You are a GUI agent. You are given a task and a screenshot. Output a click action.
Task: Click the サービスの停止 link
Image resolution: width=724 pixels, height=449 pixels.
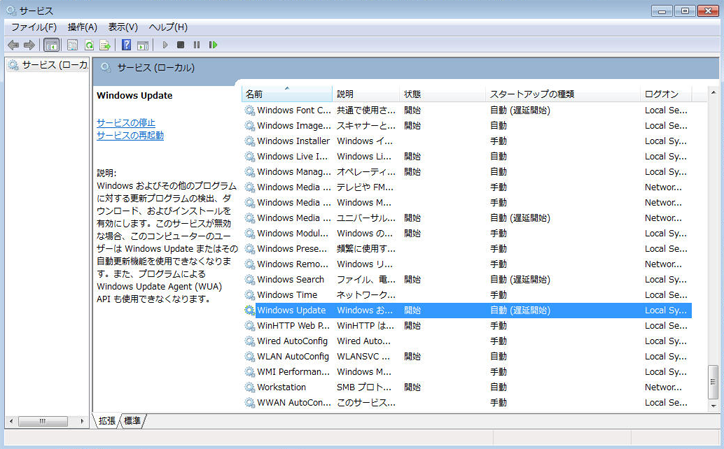tap(126, 123)
